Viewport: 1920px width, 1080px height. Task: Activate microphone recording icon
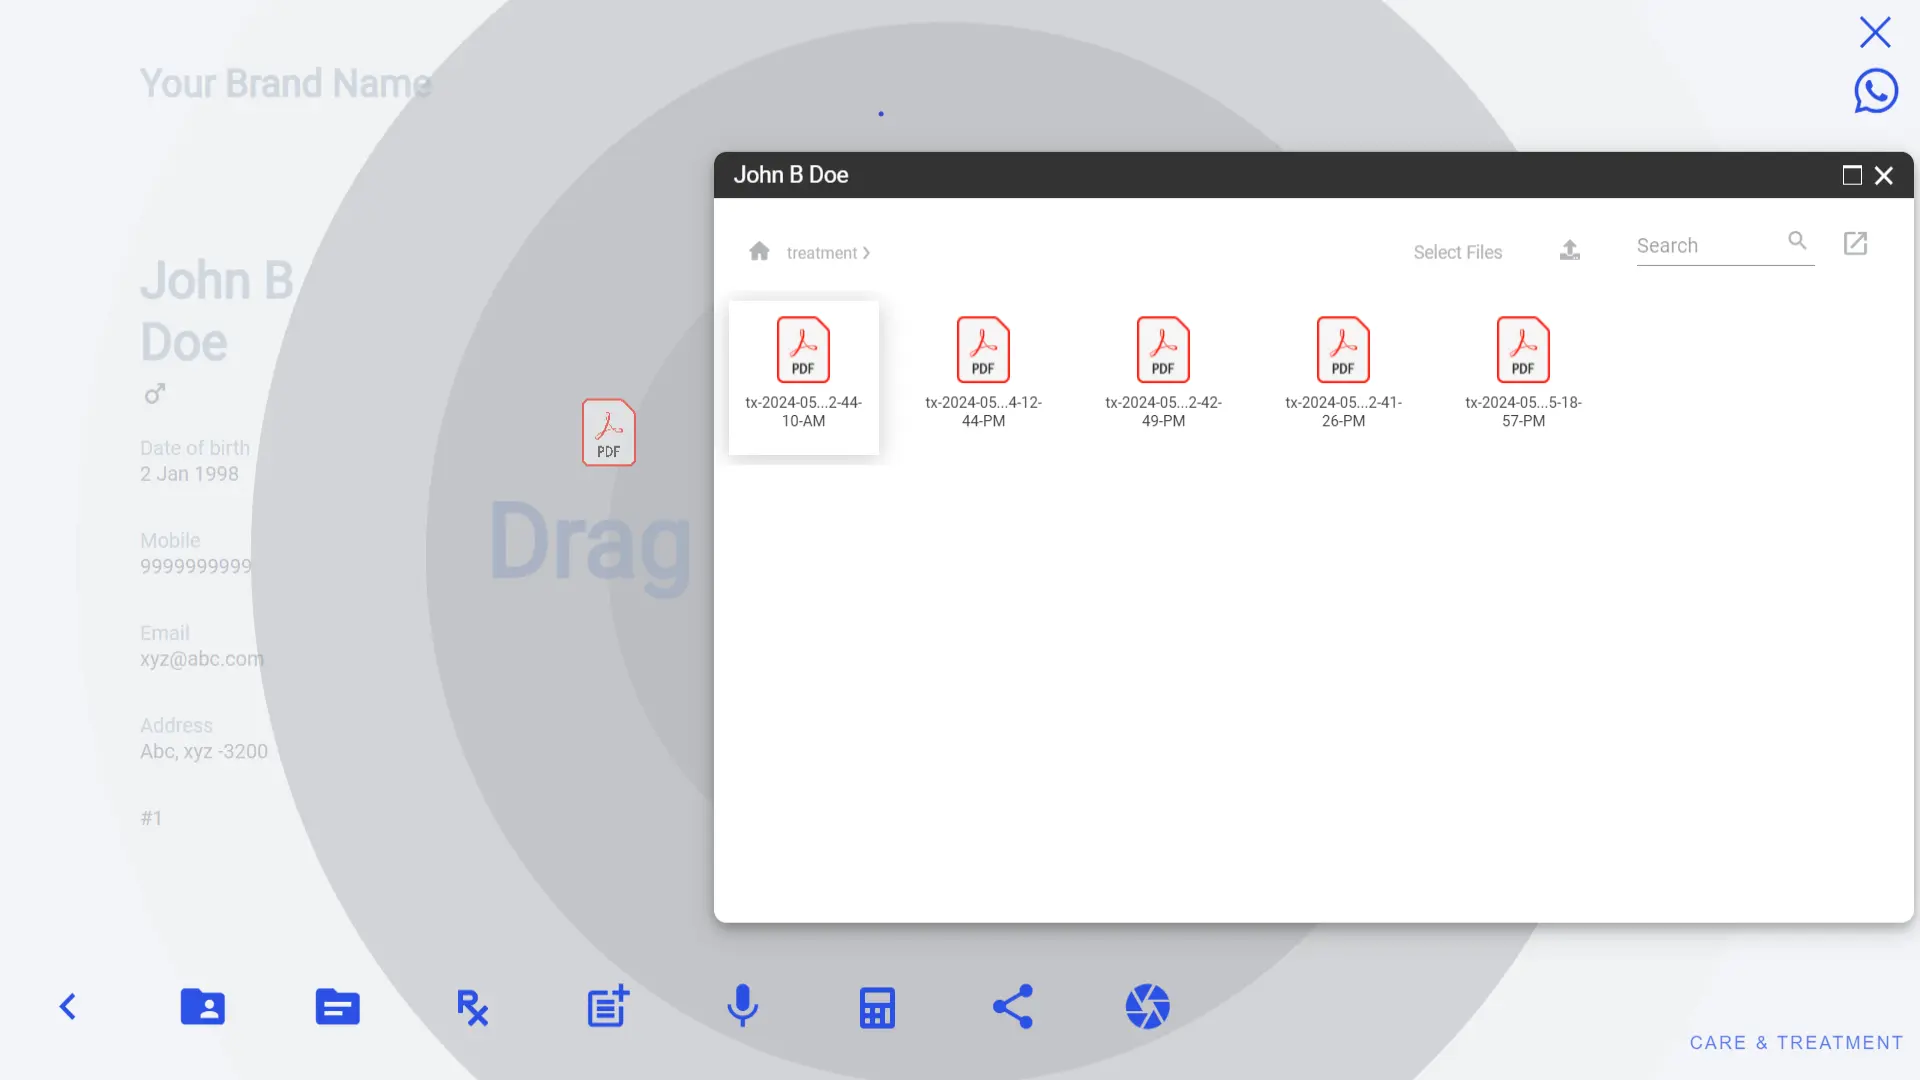[x=742, y=1006]
